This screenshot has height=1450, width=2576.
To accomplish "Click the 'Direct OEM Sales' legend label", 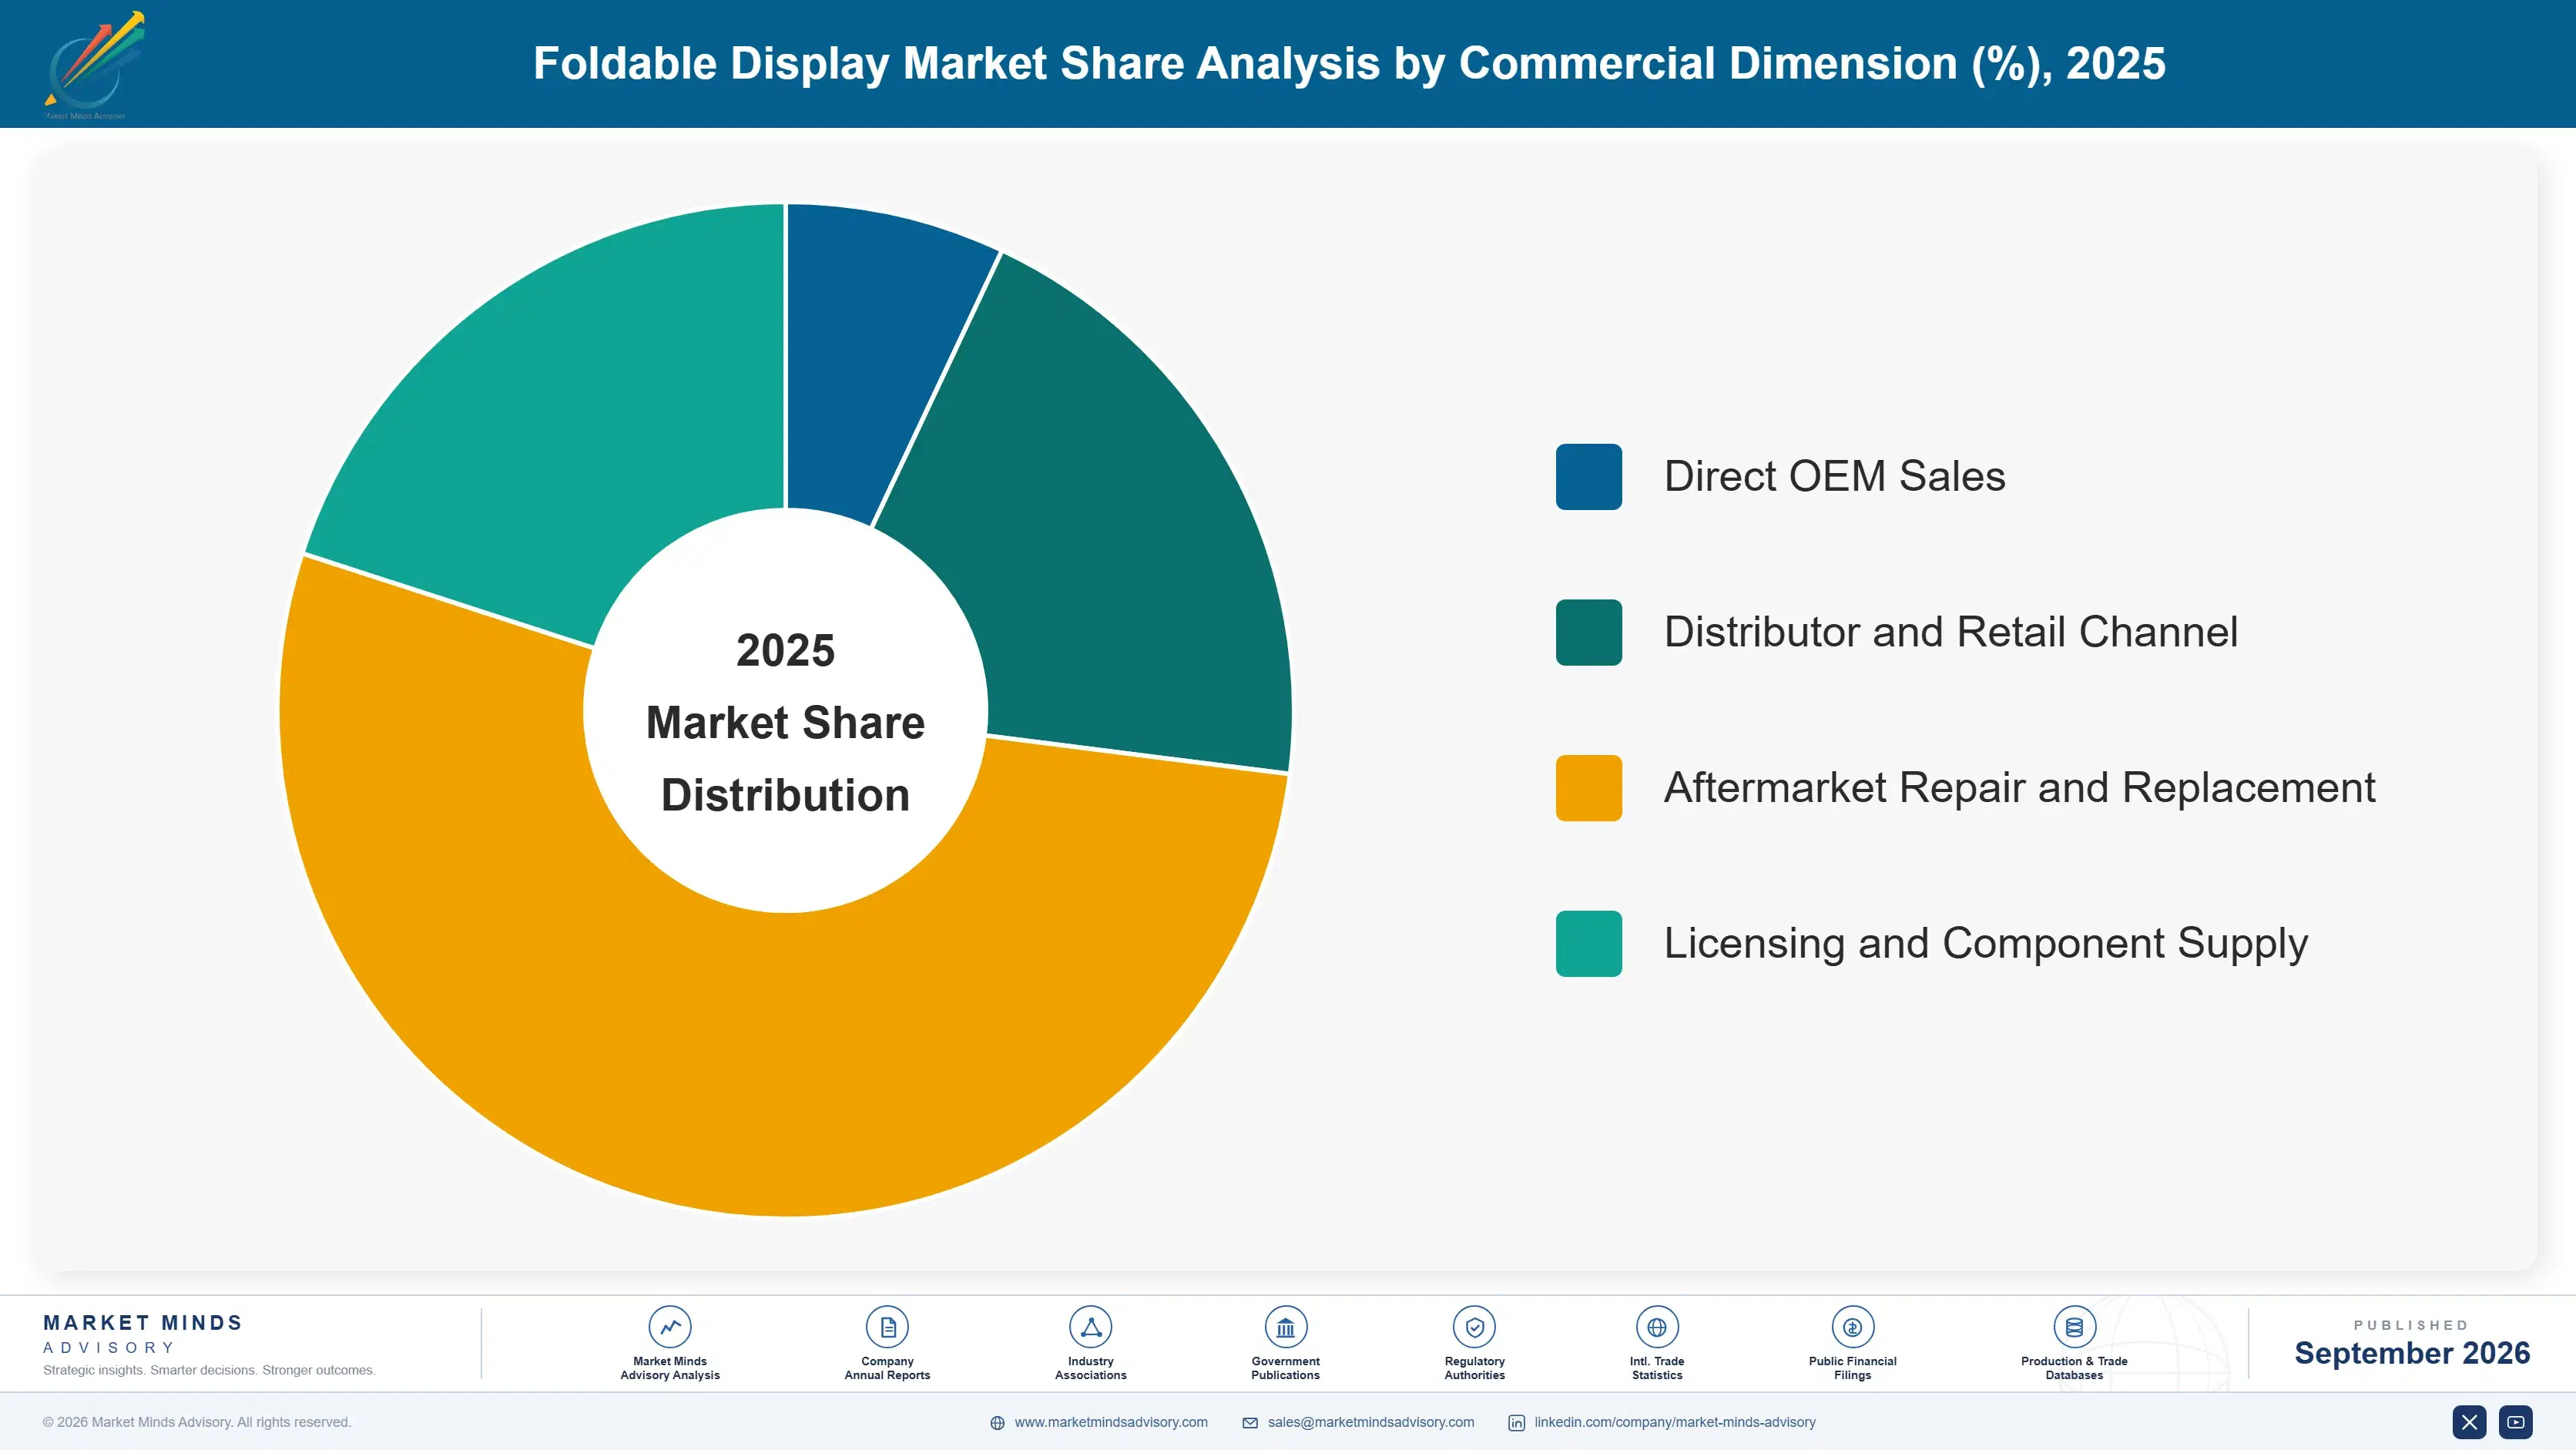I will 1835,477.
